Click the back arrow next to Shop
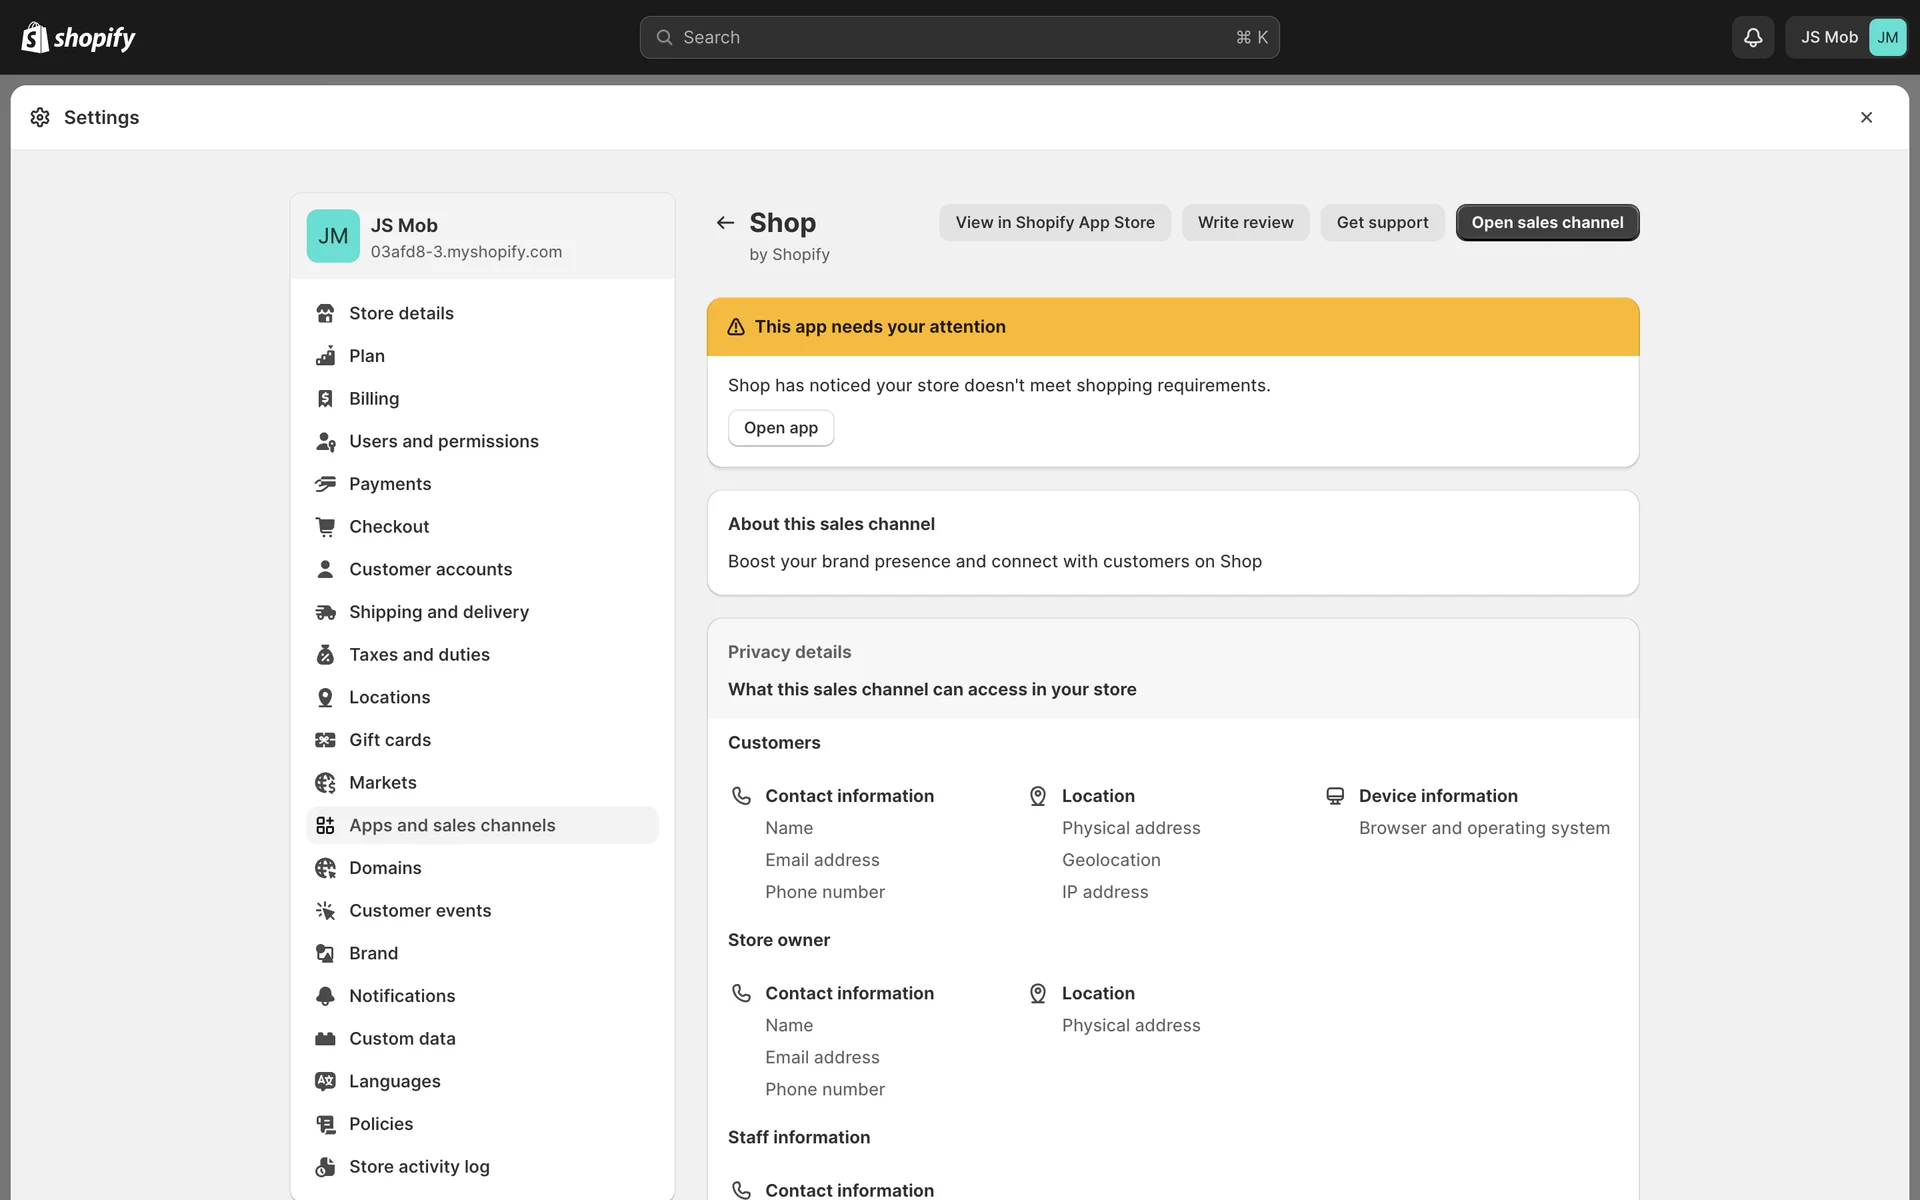Image resolution: width=1920 pixels, height=1200 pixels. [x=725, y=223]
